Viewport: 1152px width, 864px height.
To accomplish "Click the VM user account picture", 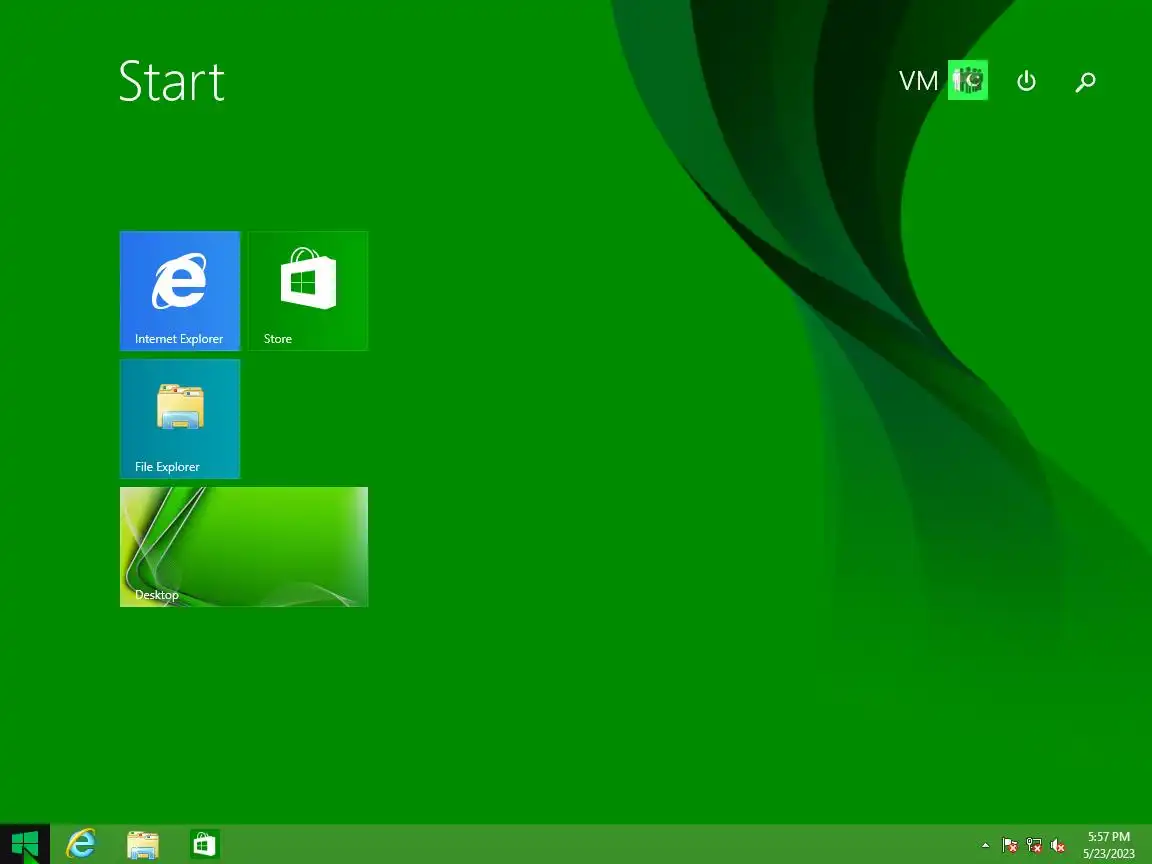I will click(x=968, y=80).
